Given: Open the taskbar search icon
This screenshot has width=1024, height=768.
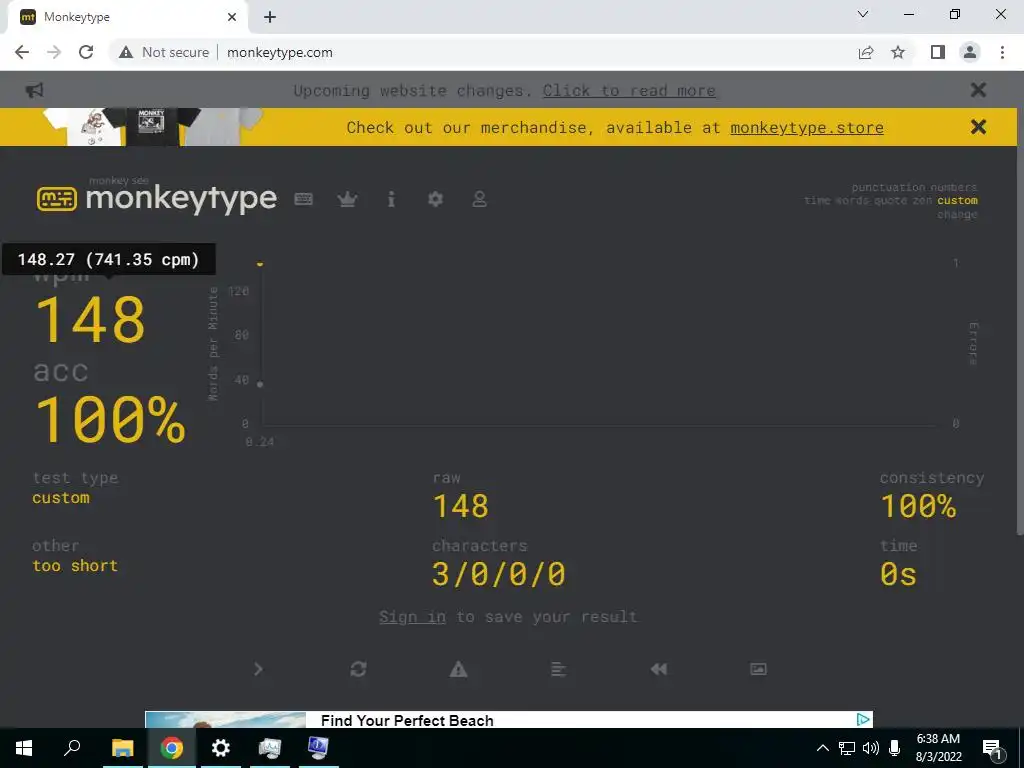Looking at the screenshot, I should [72, 748].
